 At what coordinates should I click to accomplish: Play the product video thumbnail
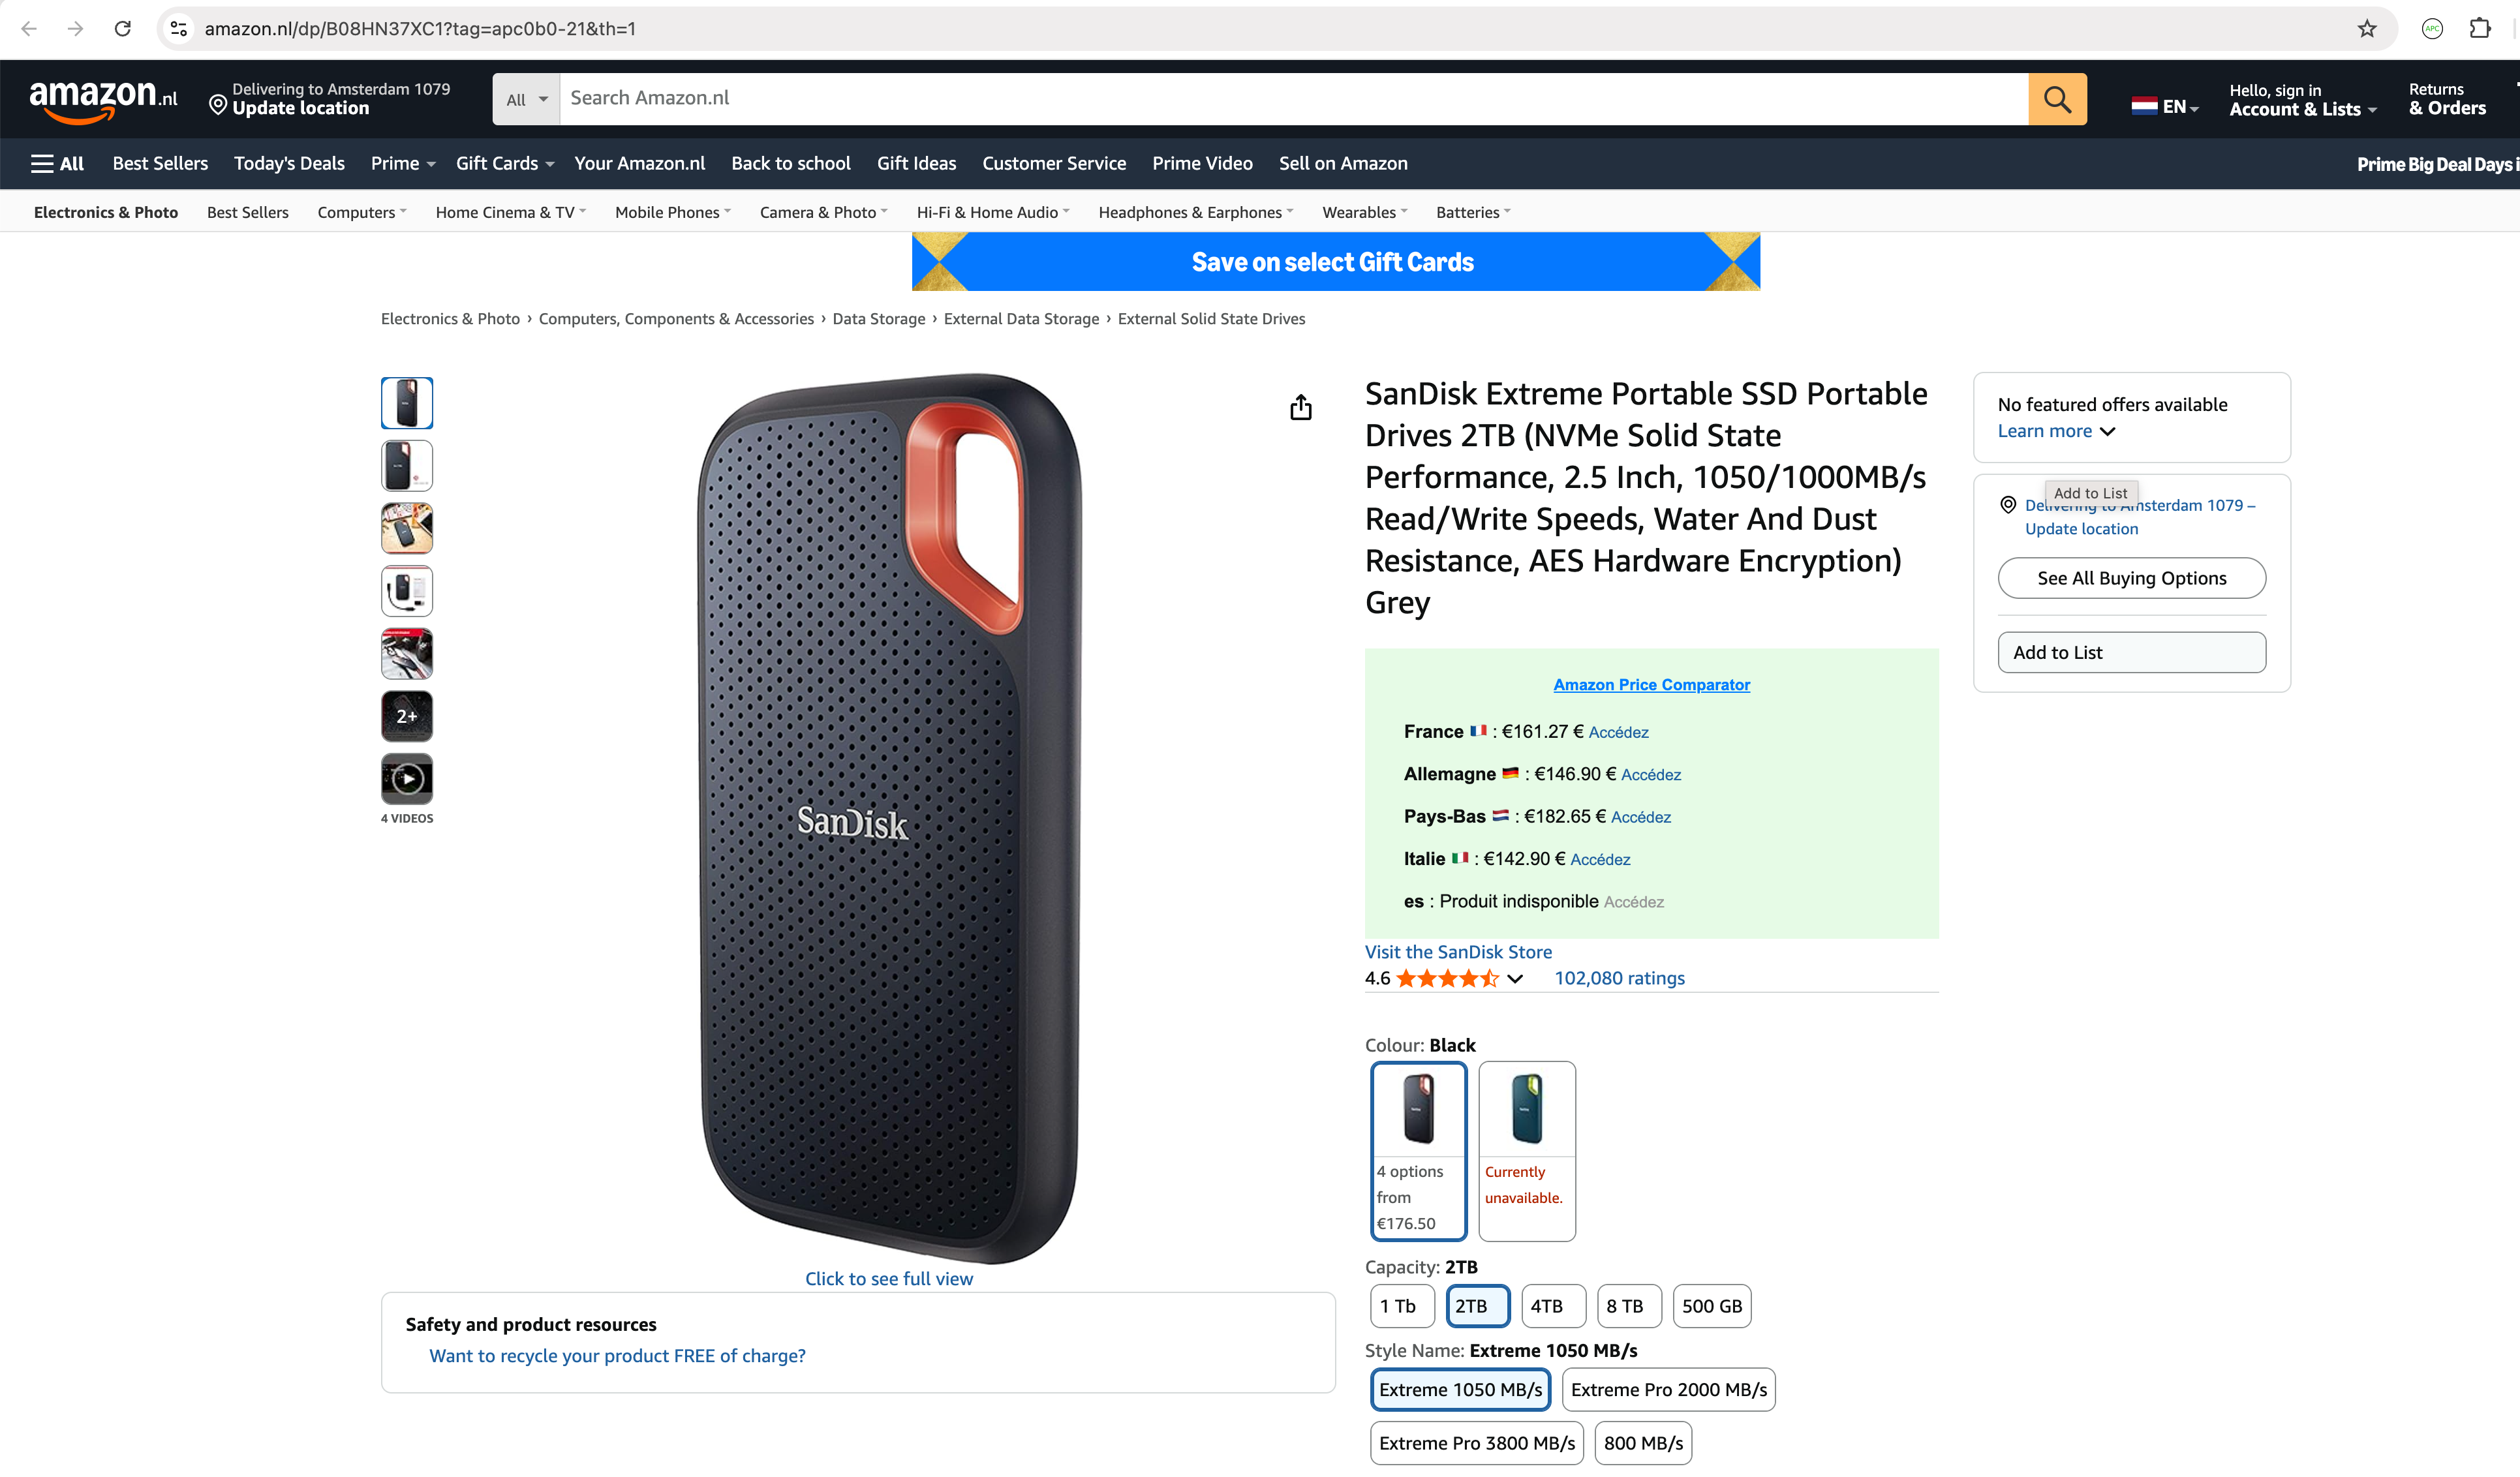406,778
